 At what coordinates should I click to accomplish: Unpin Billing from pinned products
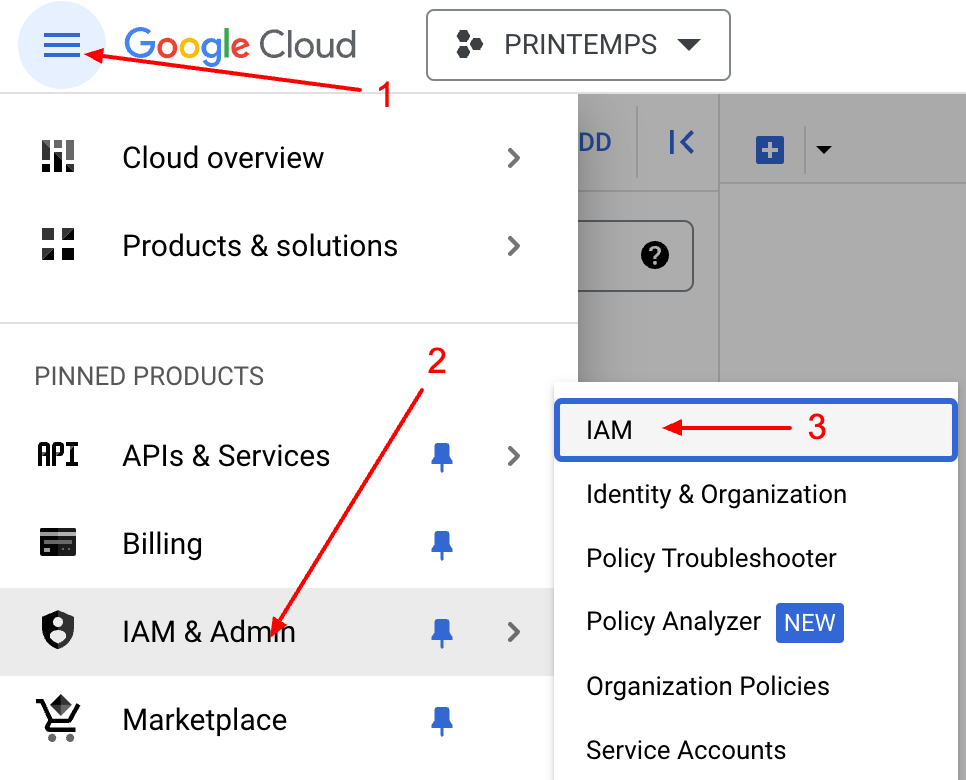coord(441,543)
